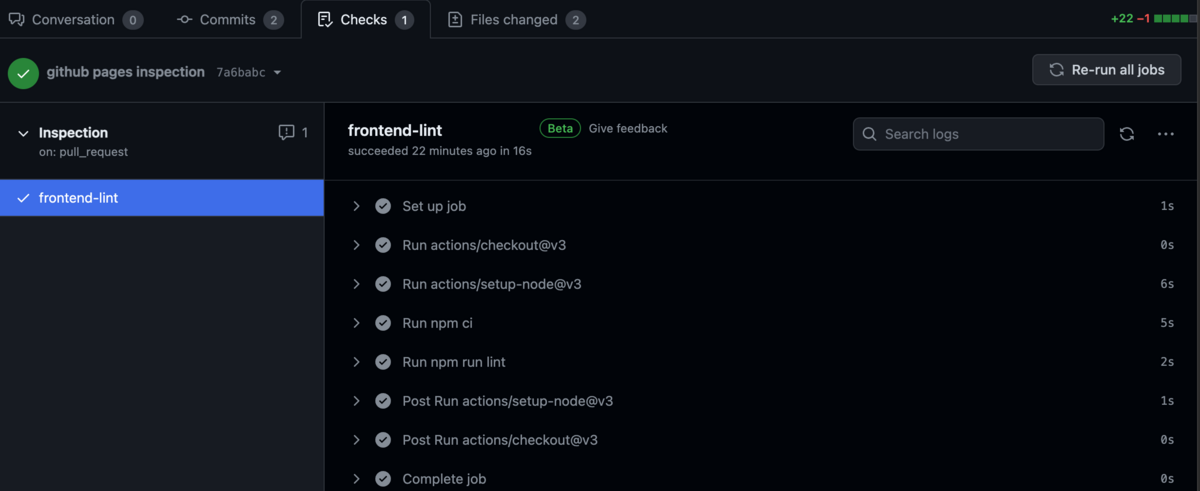This screenshot has height=491, width=1200.
Task: Collapse the Inspection workflow group
Action: pos(23,133)
